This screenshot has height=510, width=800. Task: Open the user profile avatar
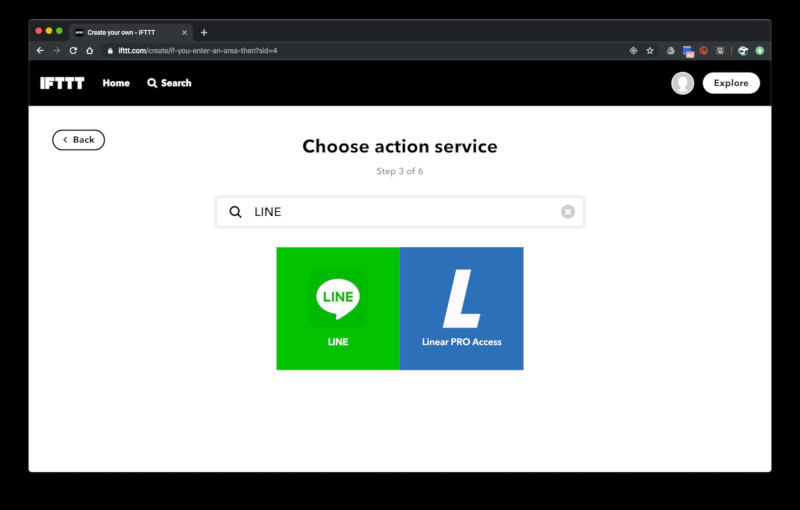682,83
